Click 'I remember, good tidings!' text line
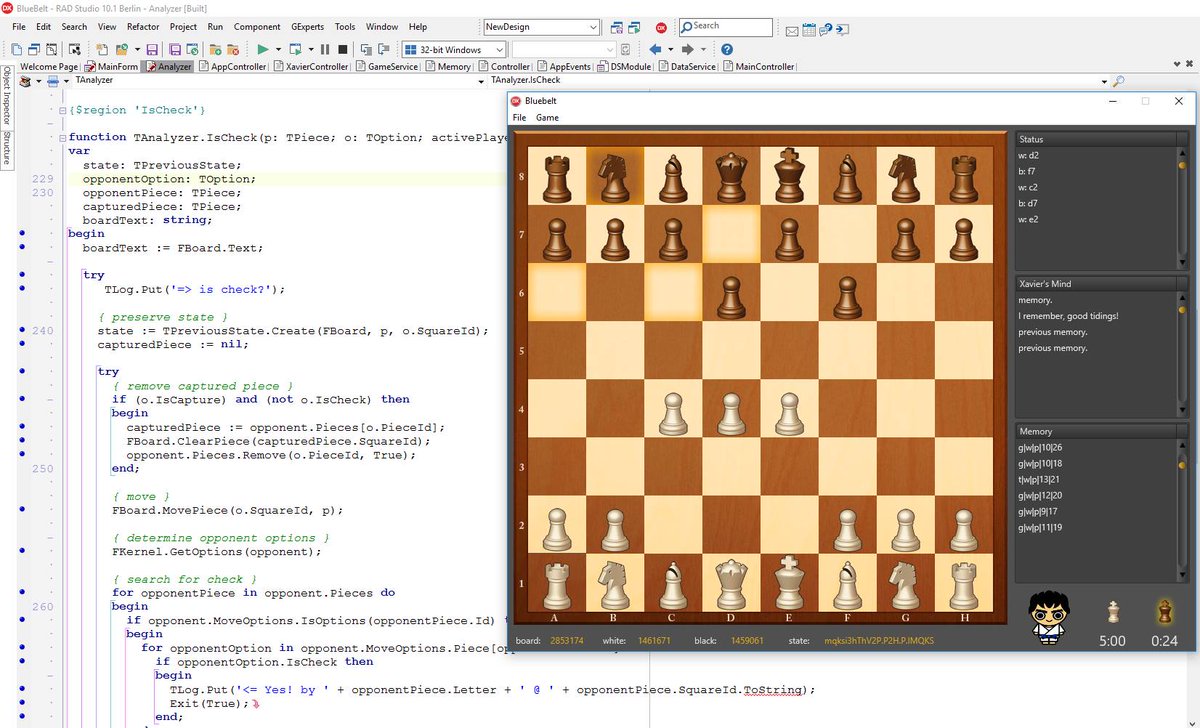 coord(1068,316)
